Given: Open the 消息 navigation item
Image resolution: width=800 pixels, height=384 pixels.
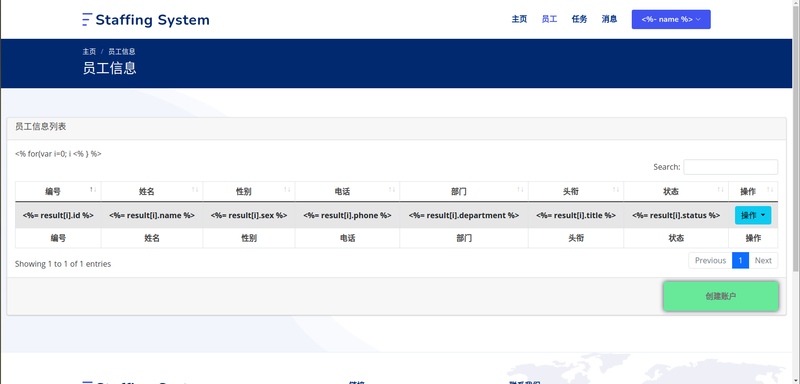Looking at the screenshot, I should (609, 19).
